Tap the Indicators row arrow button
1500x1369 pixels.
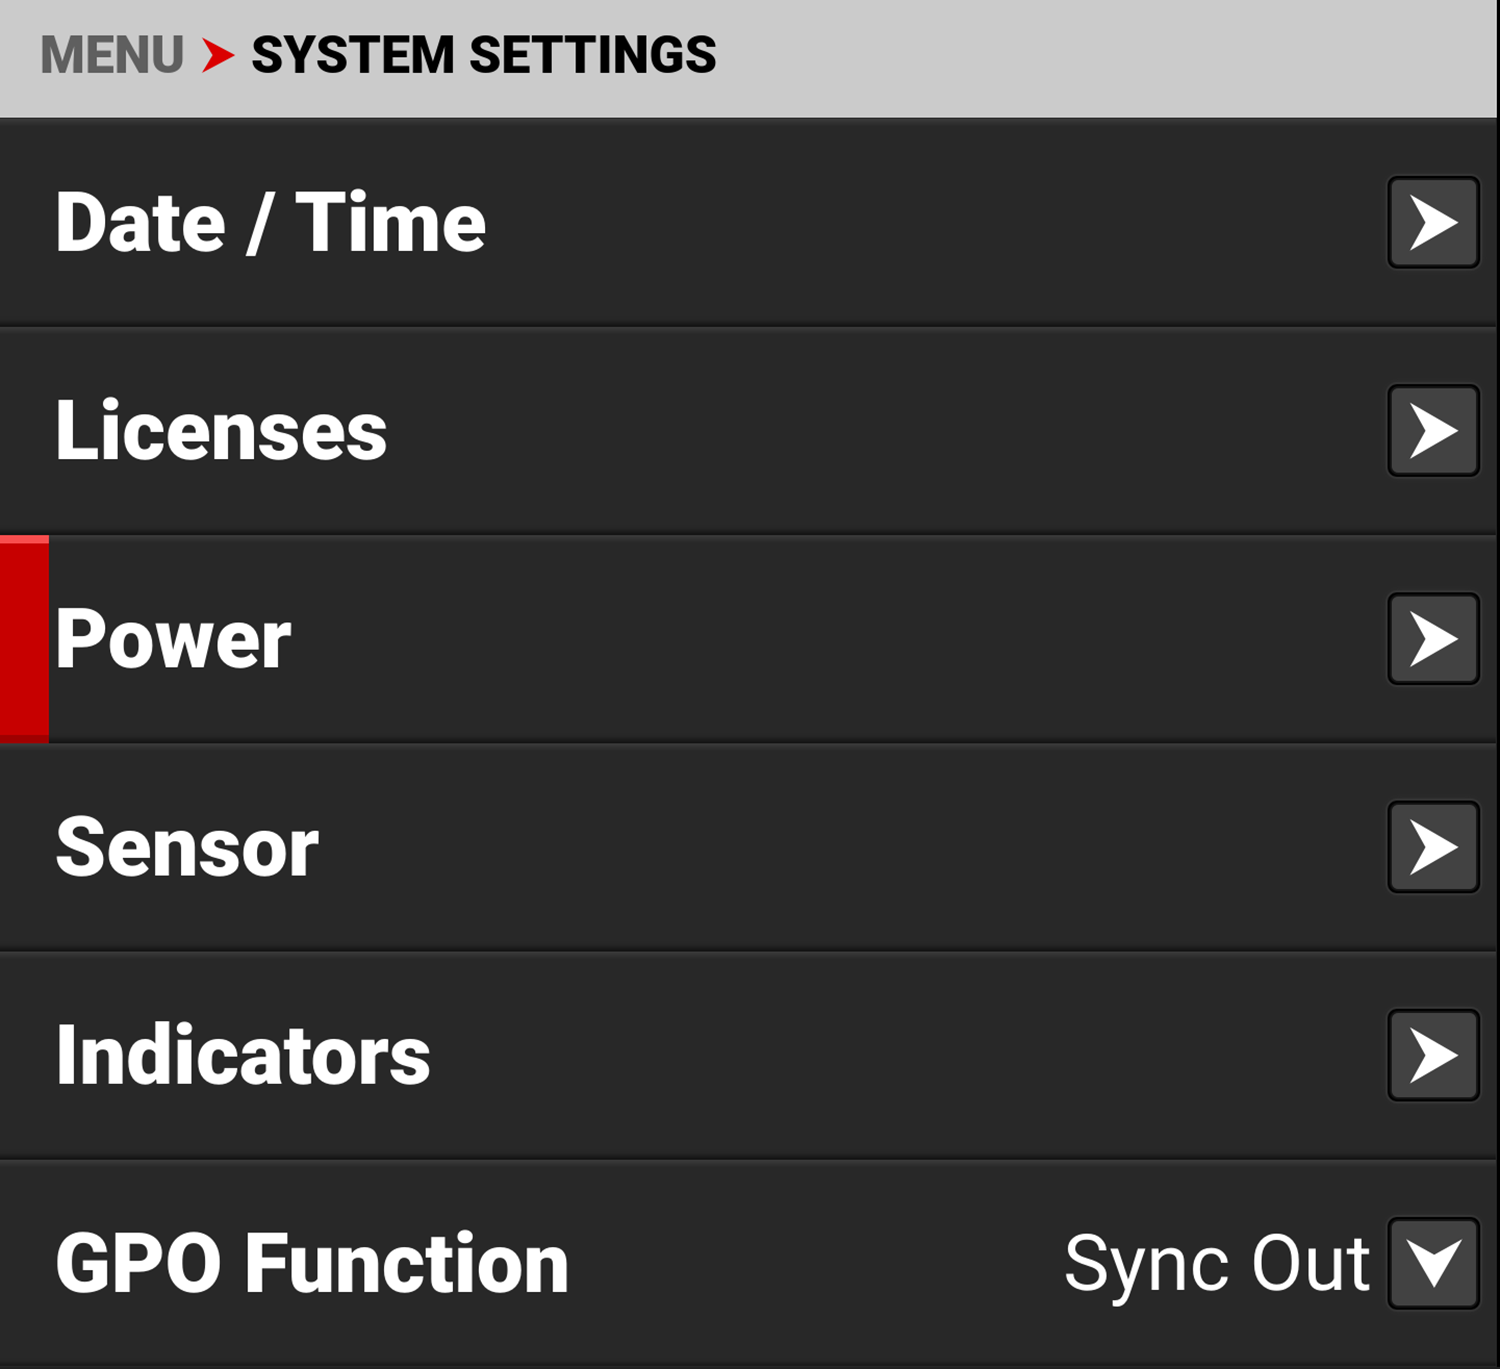1433,1055
